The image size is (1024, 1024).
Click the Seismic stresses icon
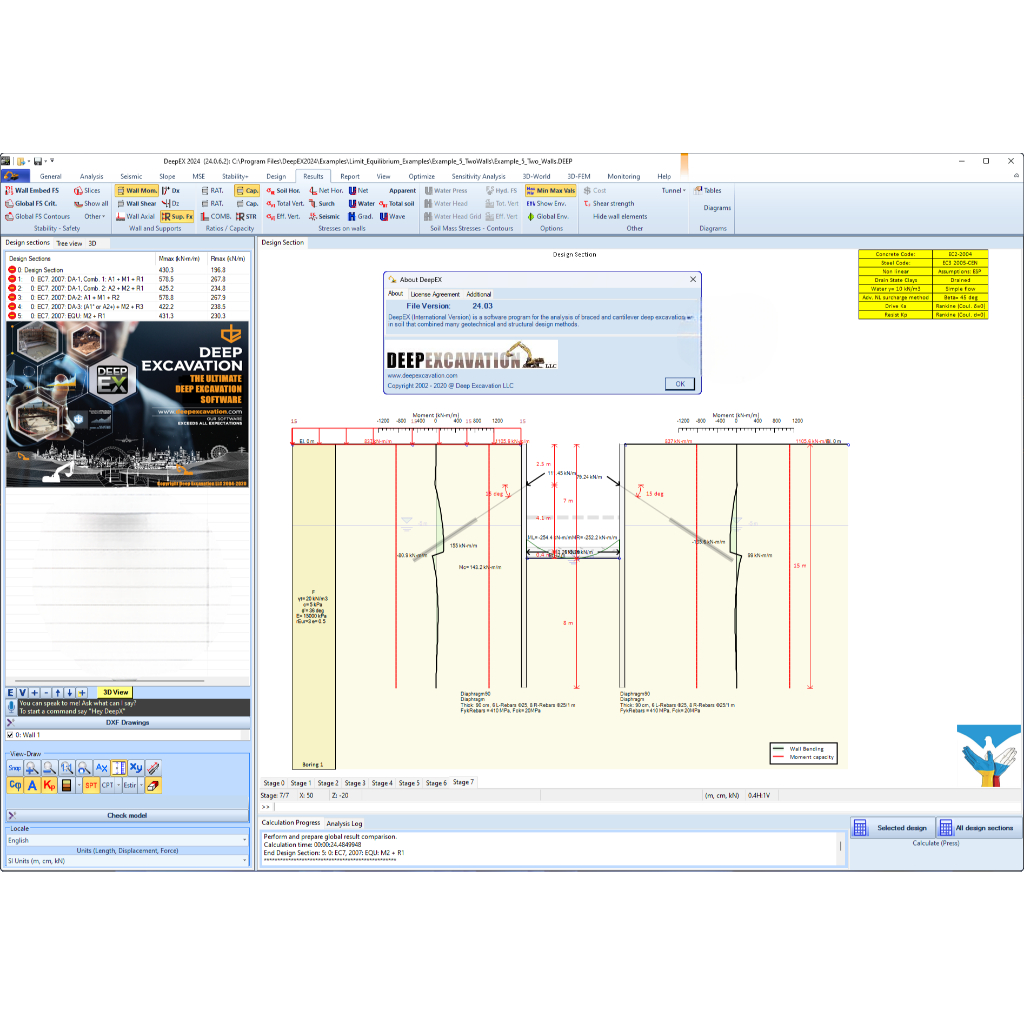pyautogui.click(x=320, y=215)
